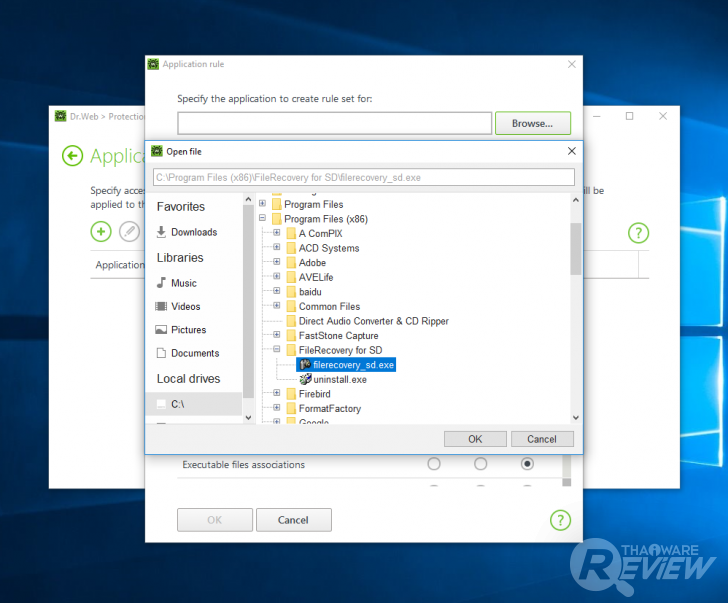Image resolution: width=728 pixels, height=603 pixels.
Task: Click the disabled OK in Application rule dialog
Action: click(214, 520)
